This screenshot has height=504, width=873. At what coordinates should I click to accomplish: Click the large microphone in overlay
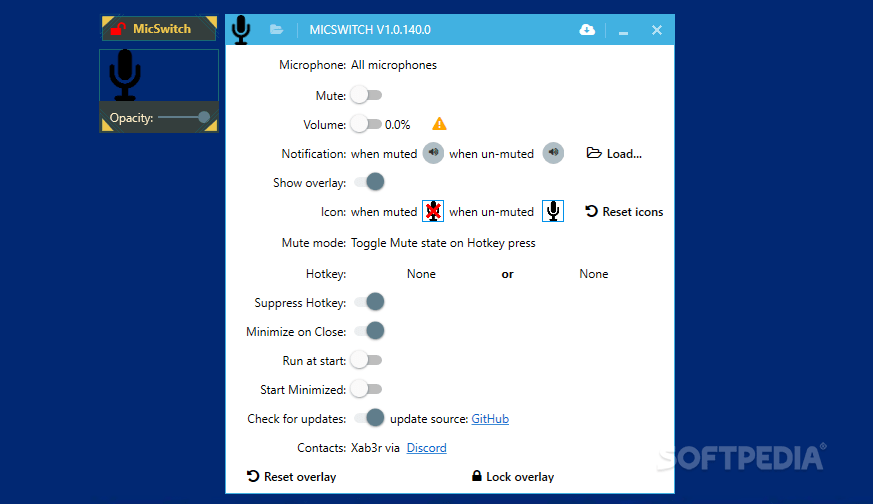click(125, 75)
